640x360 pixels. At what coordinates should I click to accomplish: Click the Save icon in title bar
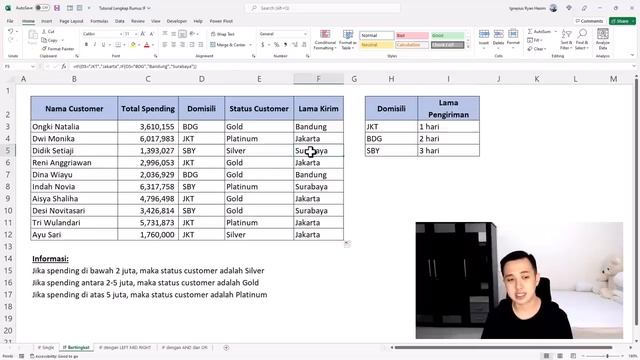pyautogui.click(x=57, y=8)
